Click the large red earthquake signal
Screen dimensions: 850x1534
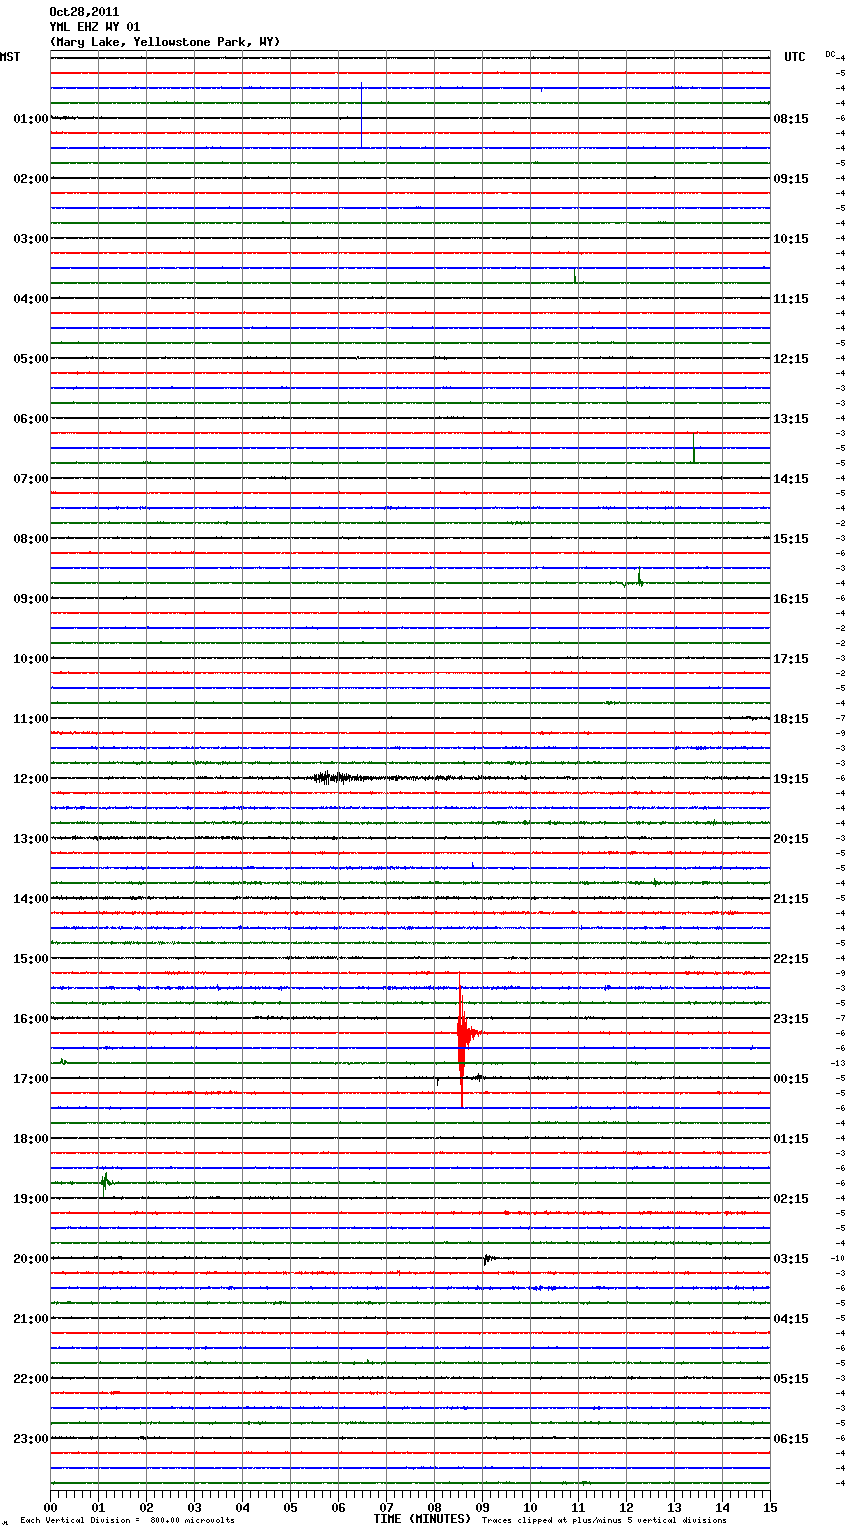click(x=462, y=1038)
